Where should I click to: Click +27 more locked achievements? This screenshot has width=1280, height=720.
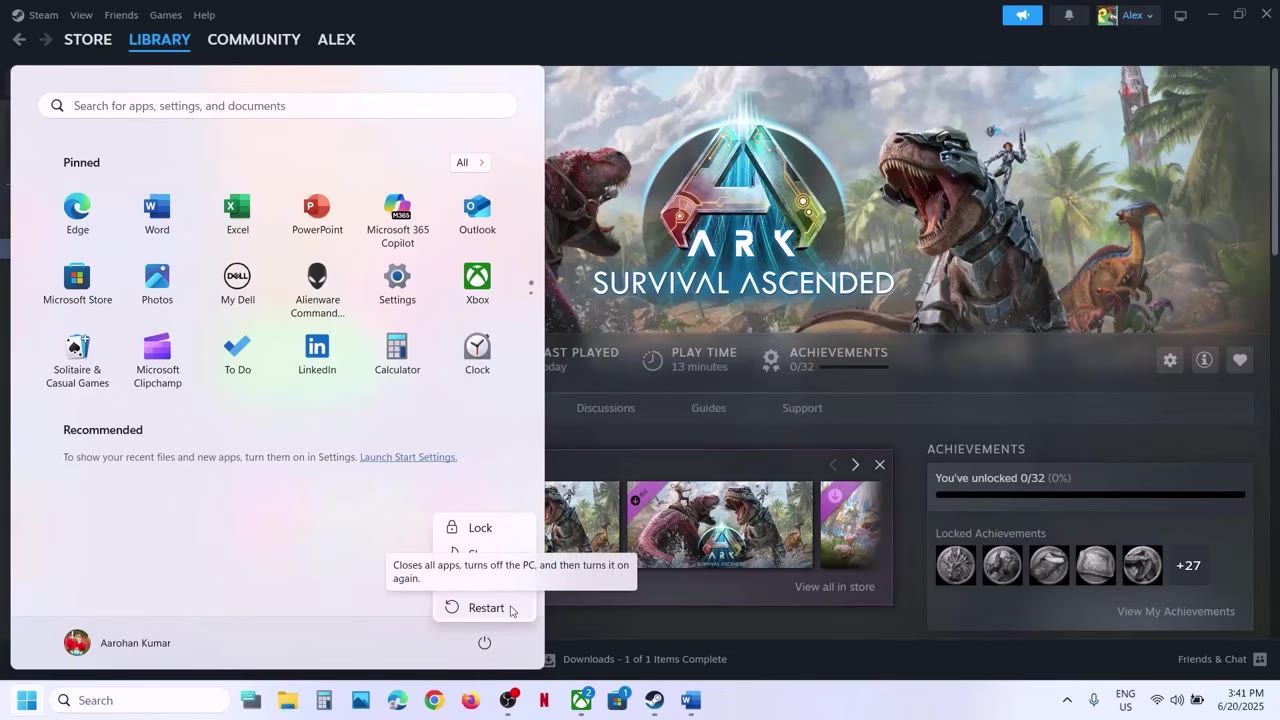click(x=1188, y=565)
